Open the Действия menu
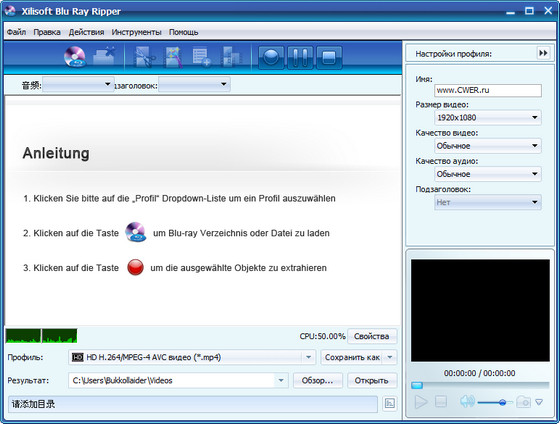This screenshot has height=424, width=560. (86, 32)
